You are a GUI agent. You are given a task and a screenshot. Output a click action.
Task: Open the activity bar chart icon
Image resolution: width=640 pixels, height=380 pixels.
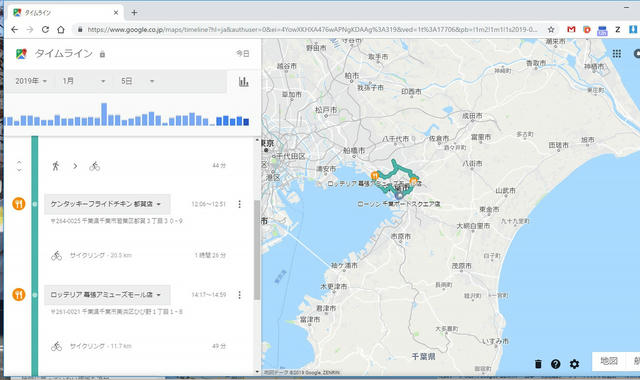tap(244, 82)
